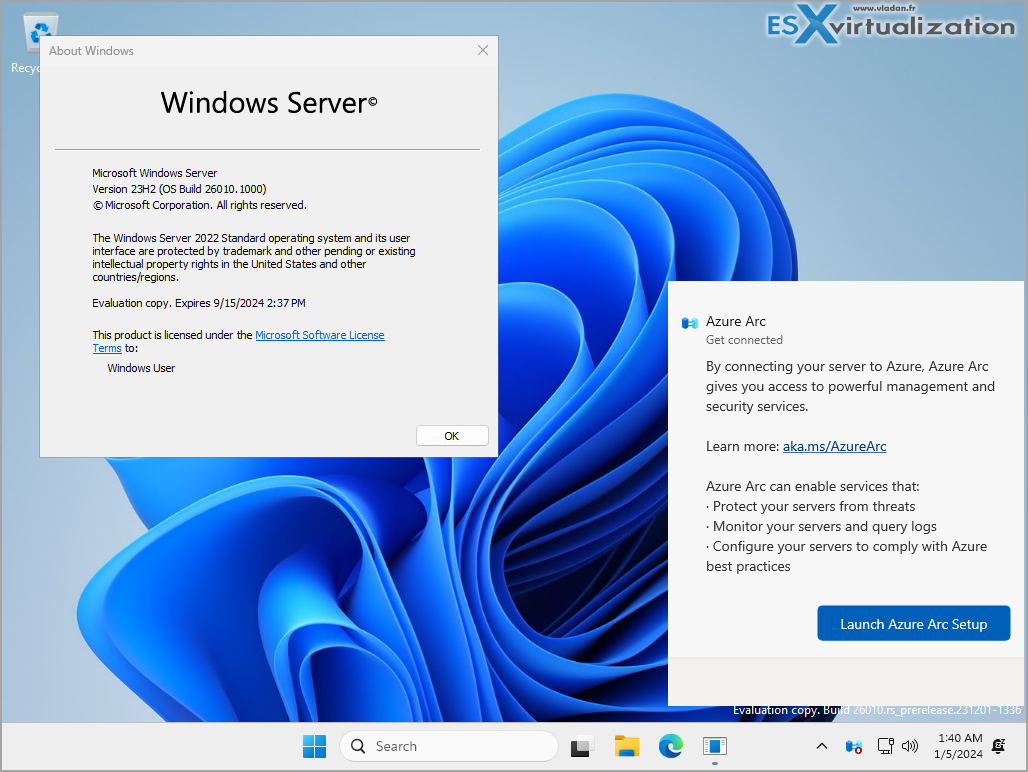This screenshot has height=772, width=1028.
Task: Click the Microsoft Corporation copyright line
Action: click(199, 205)
